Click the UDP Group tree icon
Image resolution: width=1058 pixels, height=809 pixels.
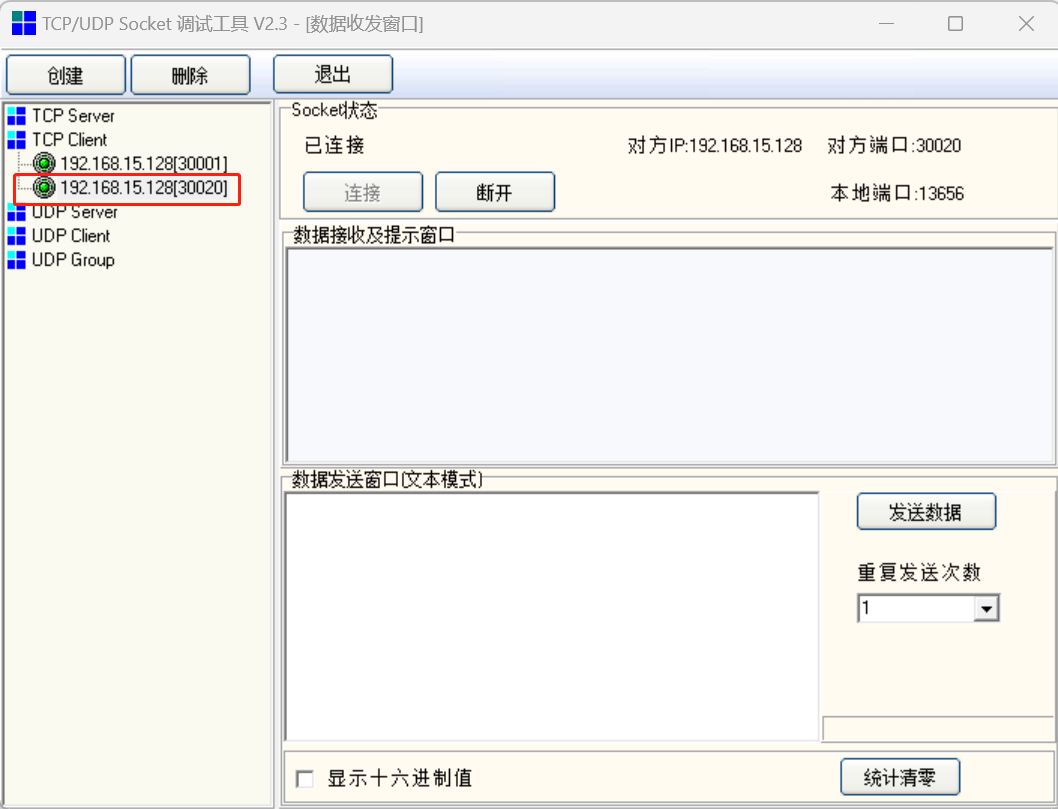(16, 260)
